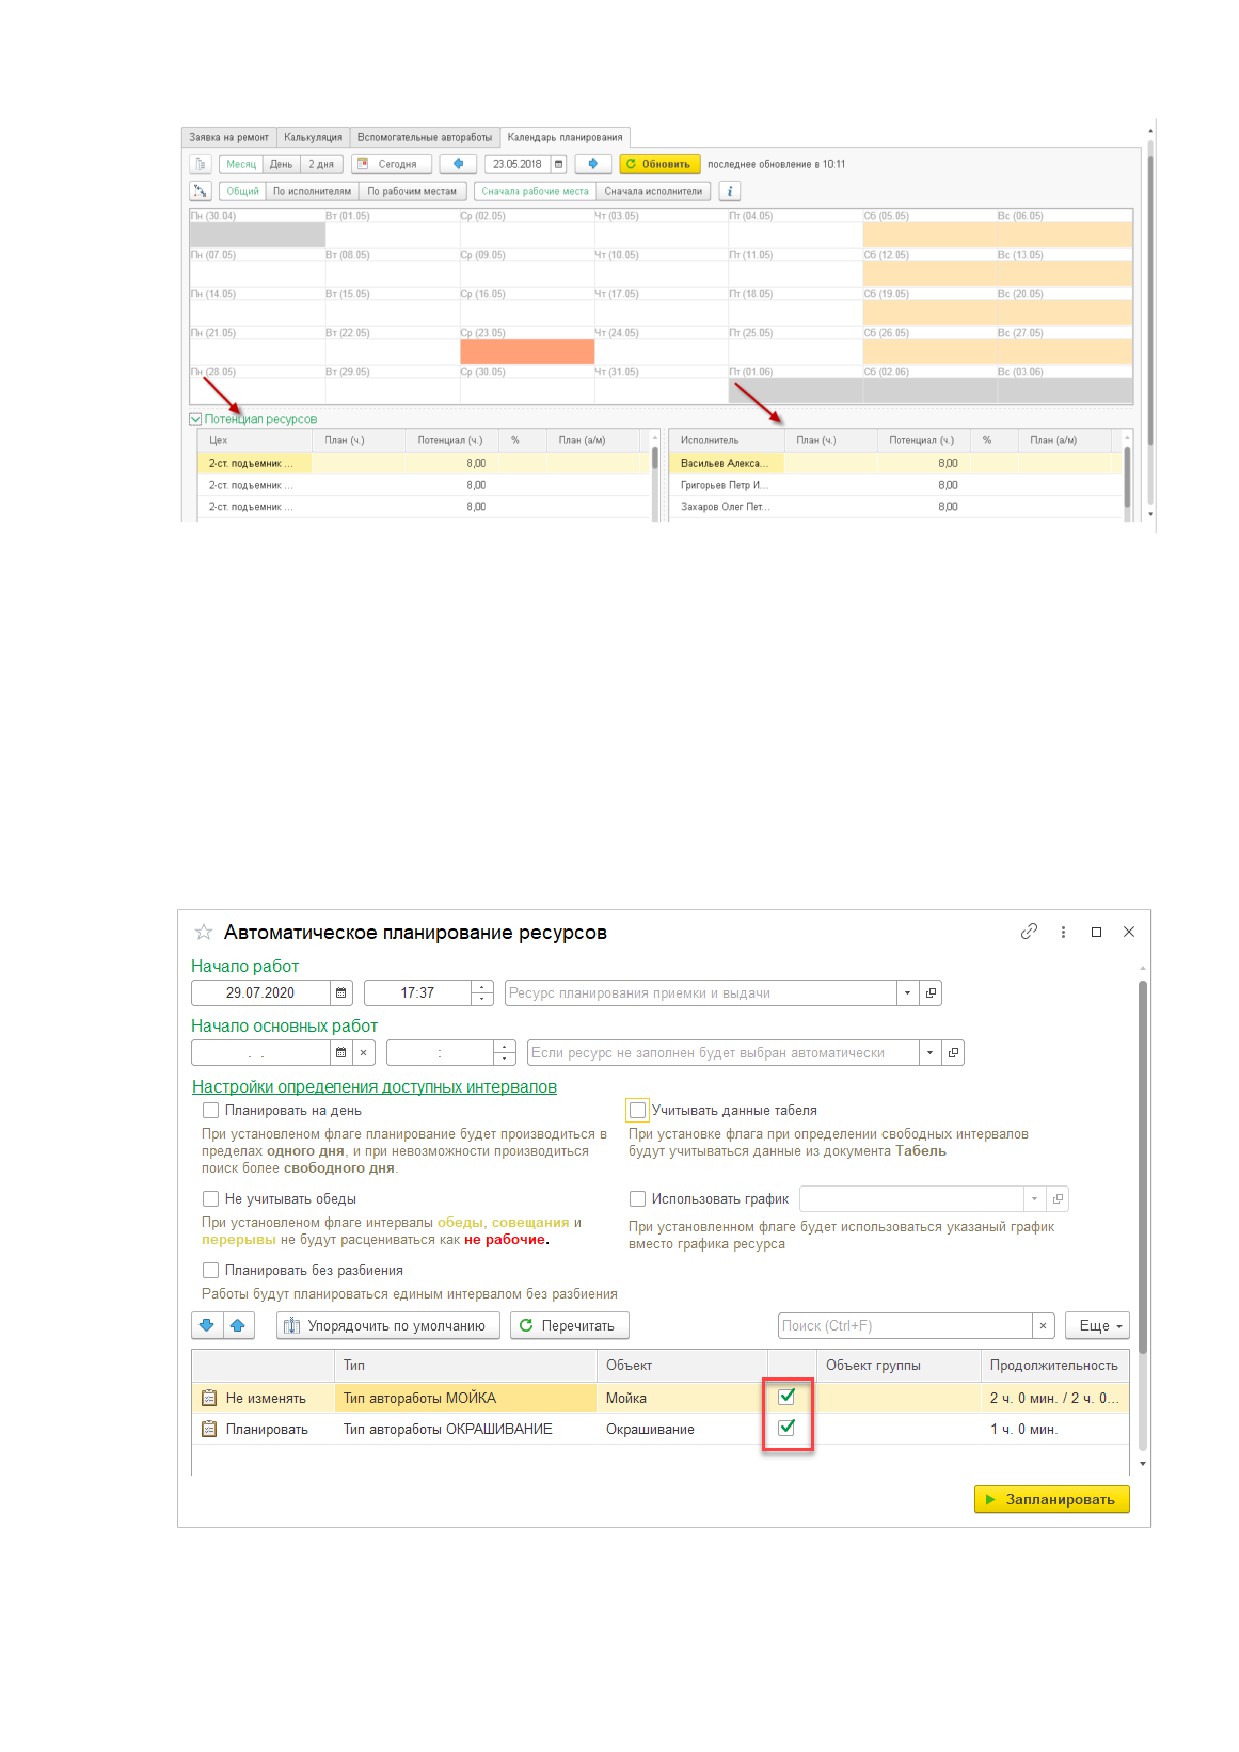Screen dimensions: 1239x1752
Task: Click document icon in Планировать row
Action: 209,1429
